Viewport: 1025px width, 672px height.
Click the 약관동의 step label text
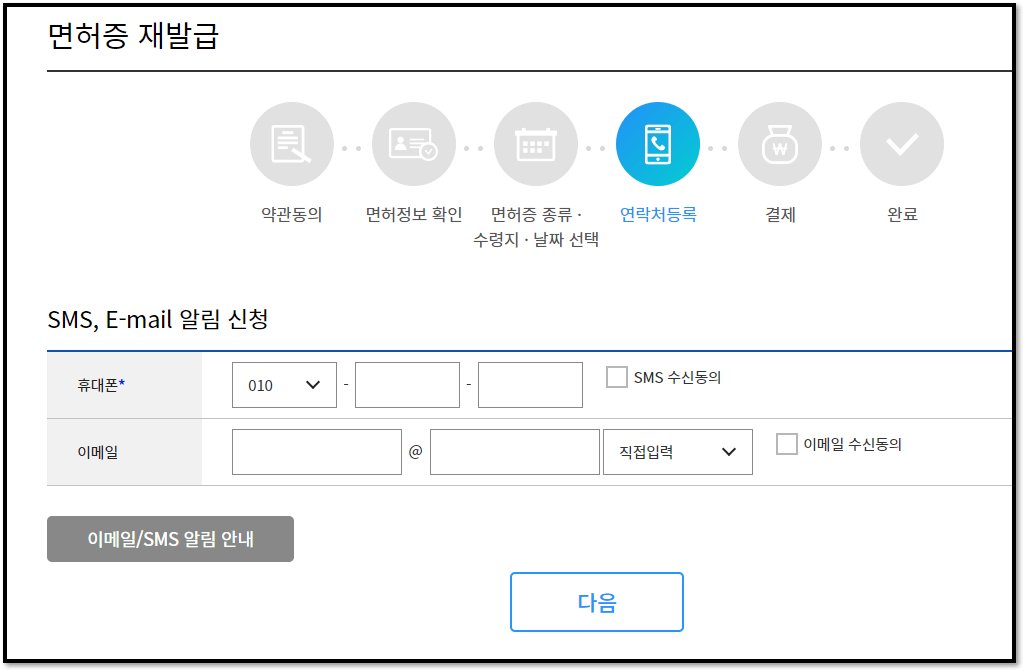[x=291, y=213]
